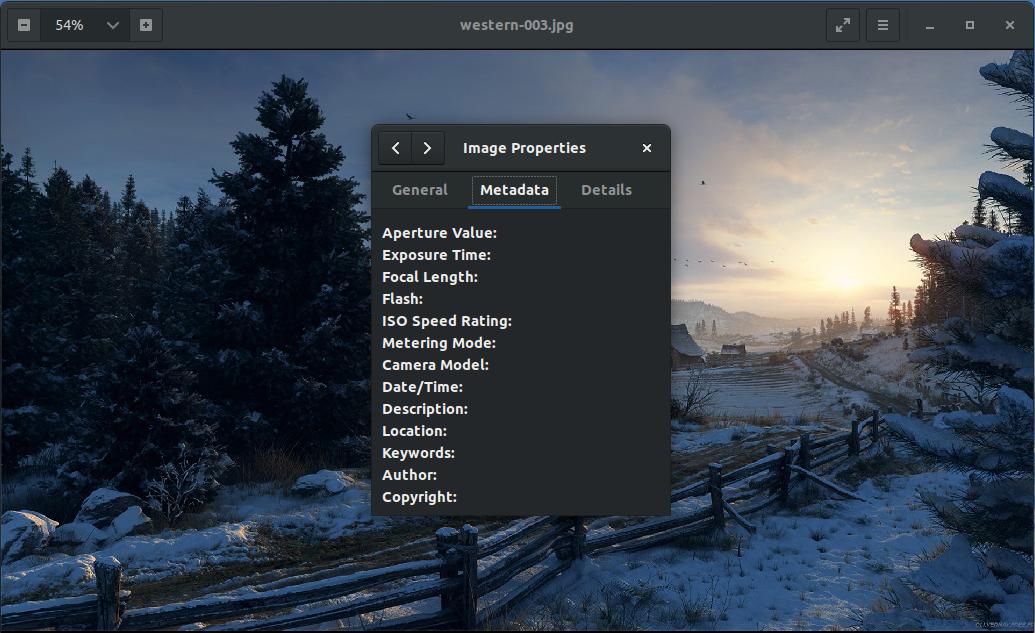
Task: Click the Flash label
Action: click(x=403, y=299)
